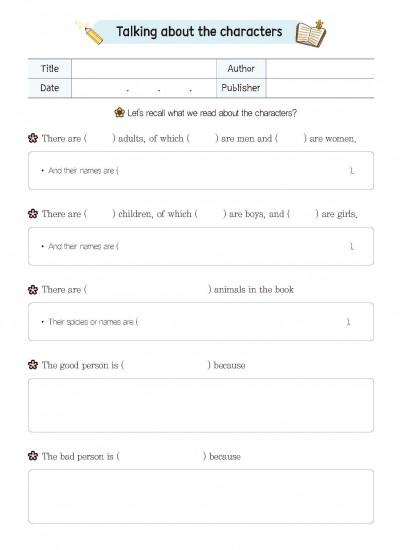This screenshot has width=400, height=550.
Task: Click the blank for number of boys
Action: [211, 214]
